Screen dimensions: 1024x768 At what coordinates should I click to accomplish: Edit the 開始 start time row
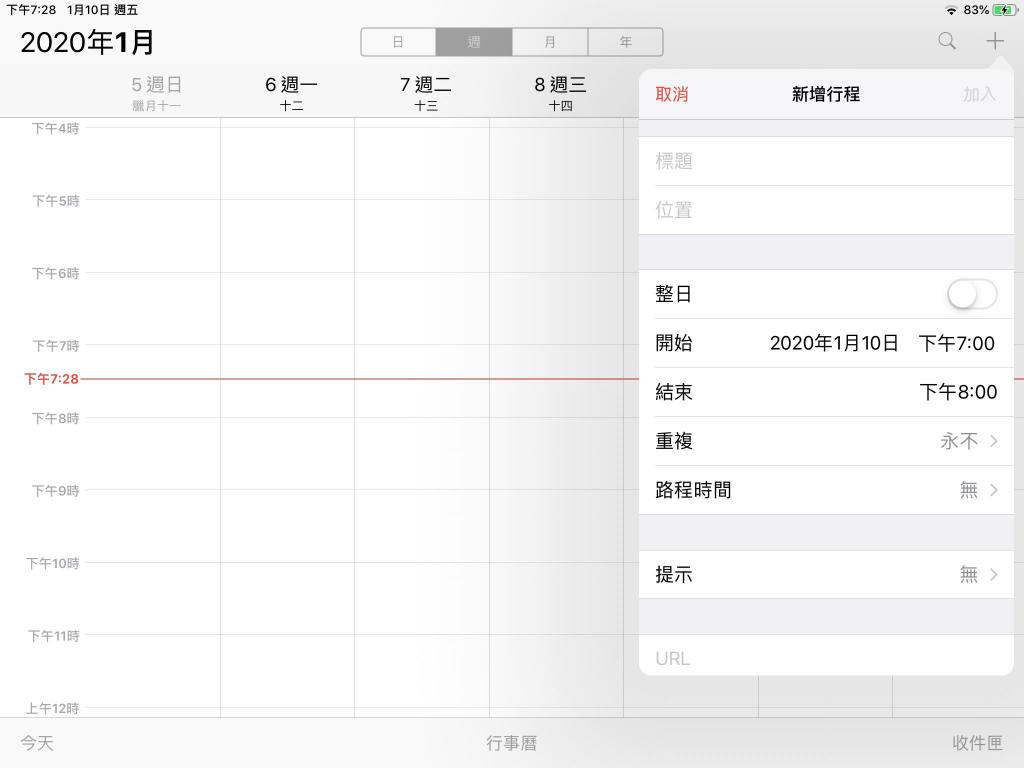click(x=826, y=343)
